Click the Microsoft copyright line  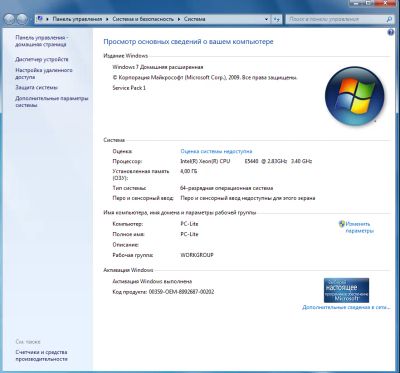pyautogui.click(x=205, y=78)
